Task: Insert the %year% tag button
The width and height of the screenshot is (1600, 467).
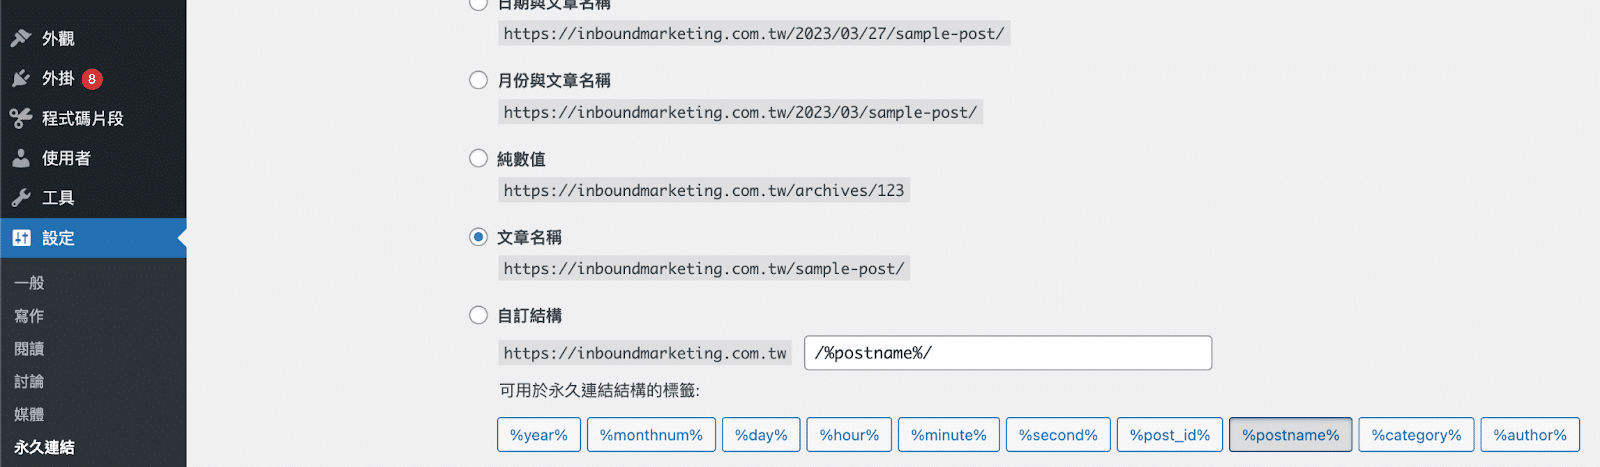Action: point(538,435)
